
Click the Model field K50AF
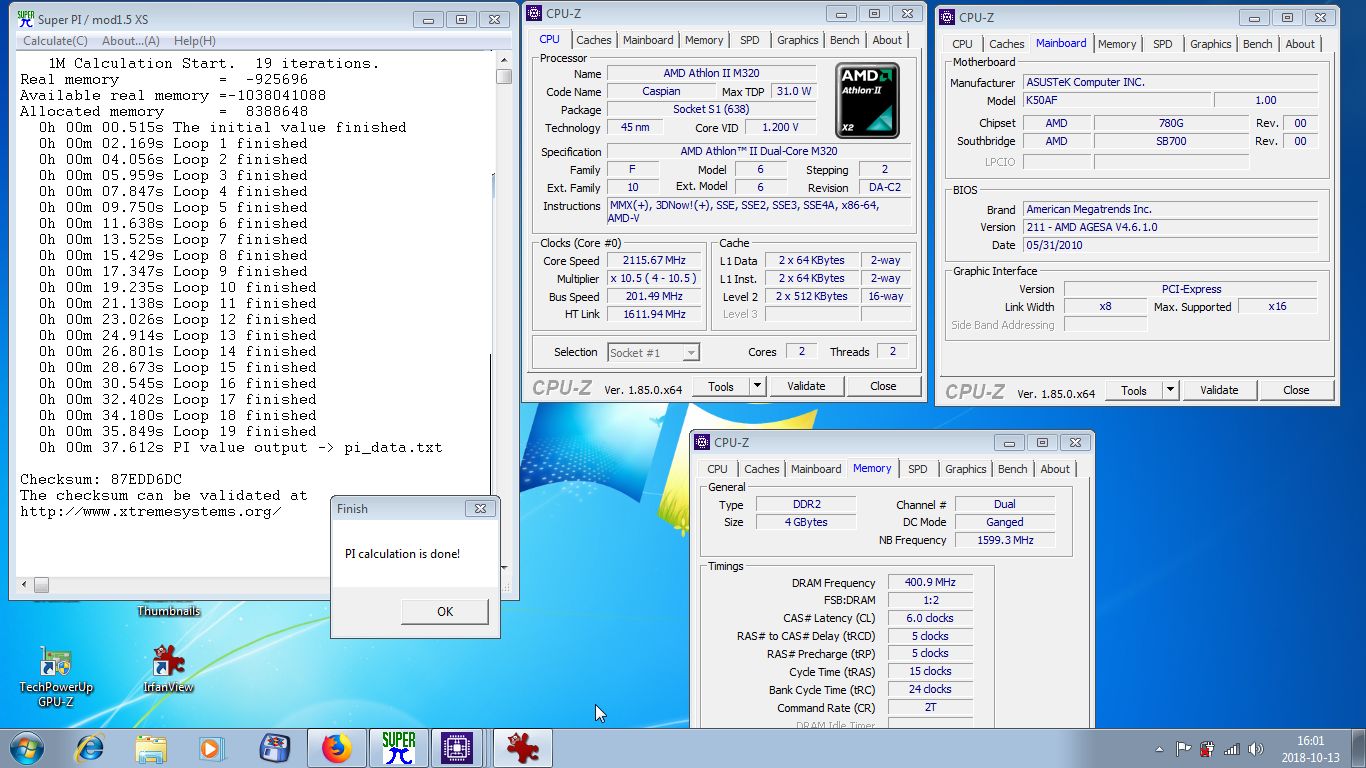pyautogui.click(x=1115, y=100)
